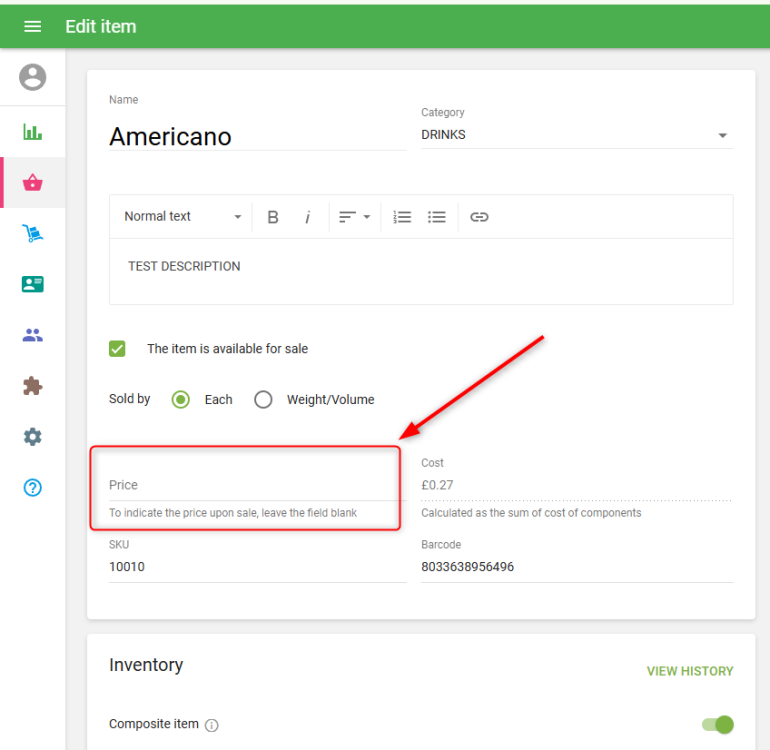Open the Integrations puzzle piece icon
The image size is (770, 750).
tap(33, 386)
